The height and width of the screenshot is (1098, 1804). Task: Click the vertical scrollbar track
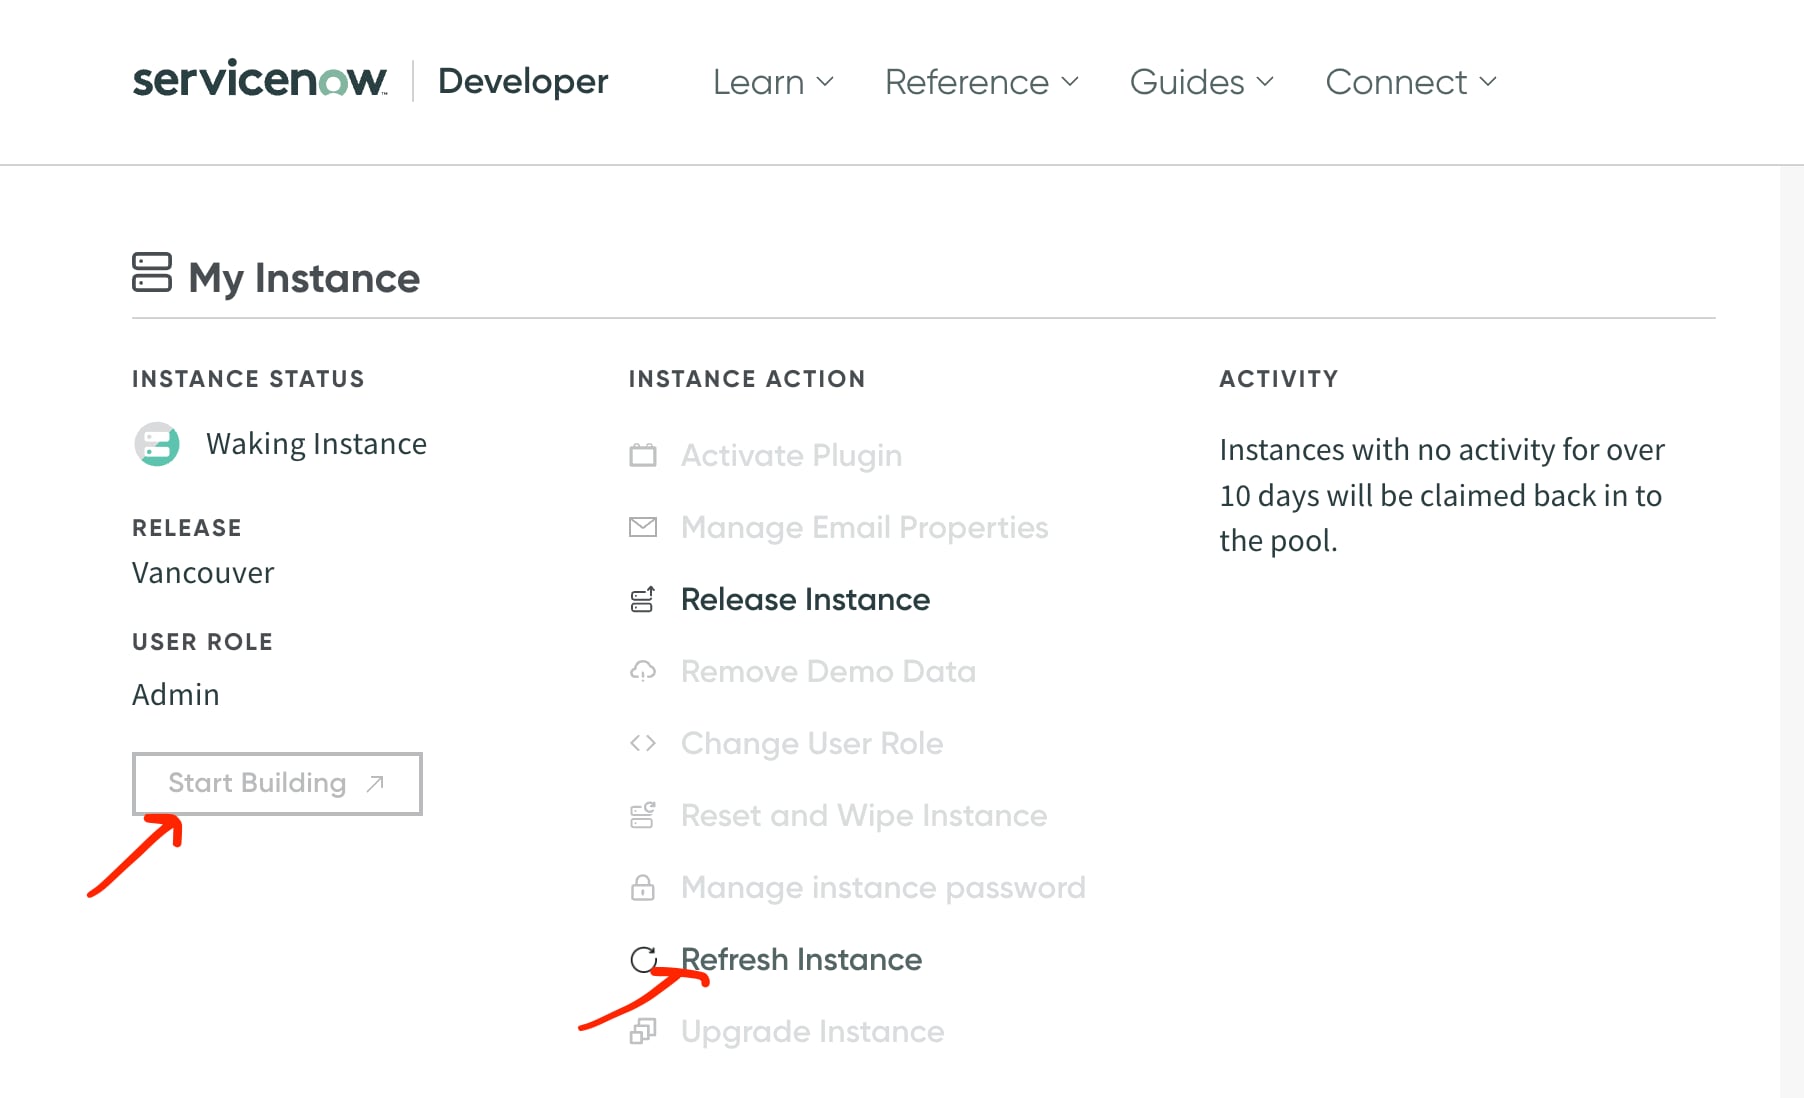(x=1791, y=632)
